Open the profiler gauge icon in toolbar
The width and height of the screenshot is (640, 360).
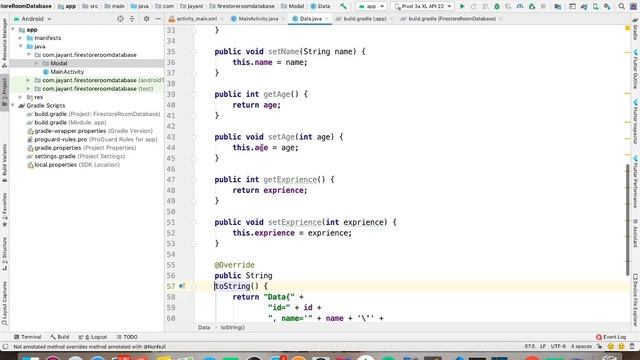tap(520, 6)
